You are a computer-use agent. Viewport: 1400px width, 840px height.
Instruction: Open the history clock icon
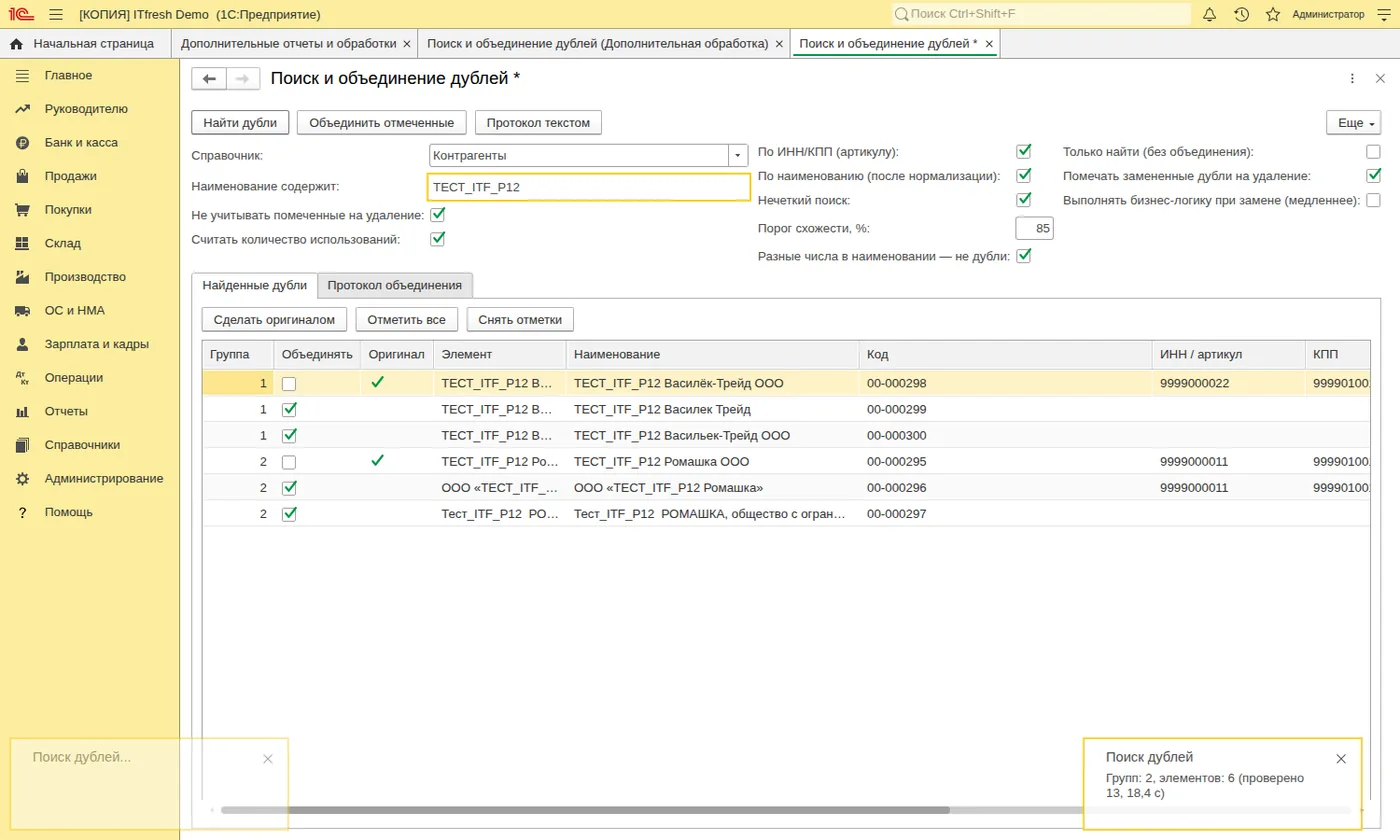click(x=1241, y=14)
